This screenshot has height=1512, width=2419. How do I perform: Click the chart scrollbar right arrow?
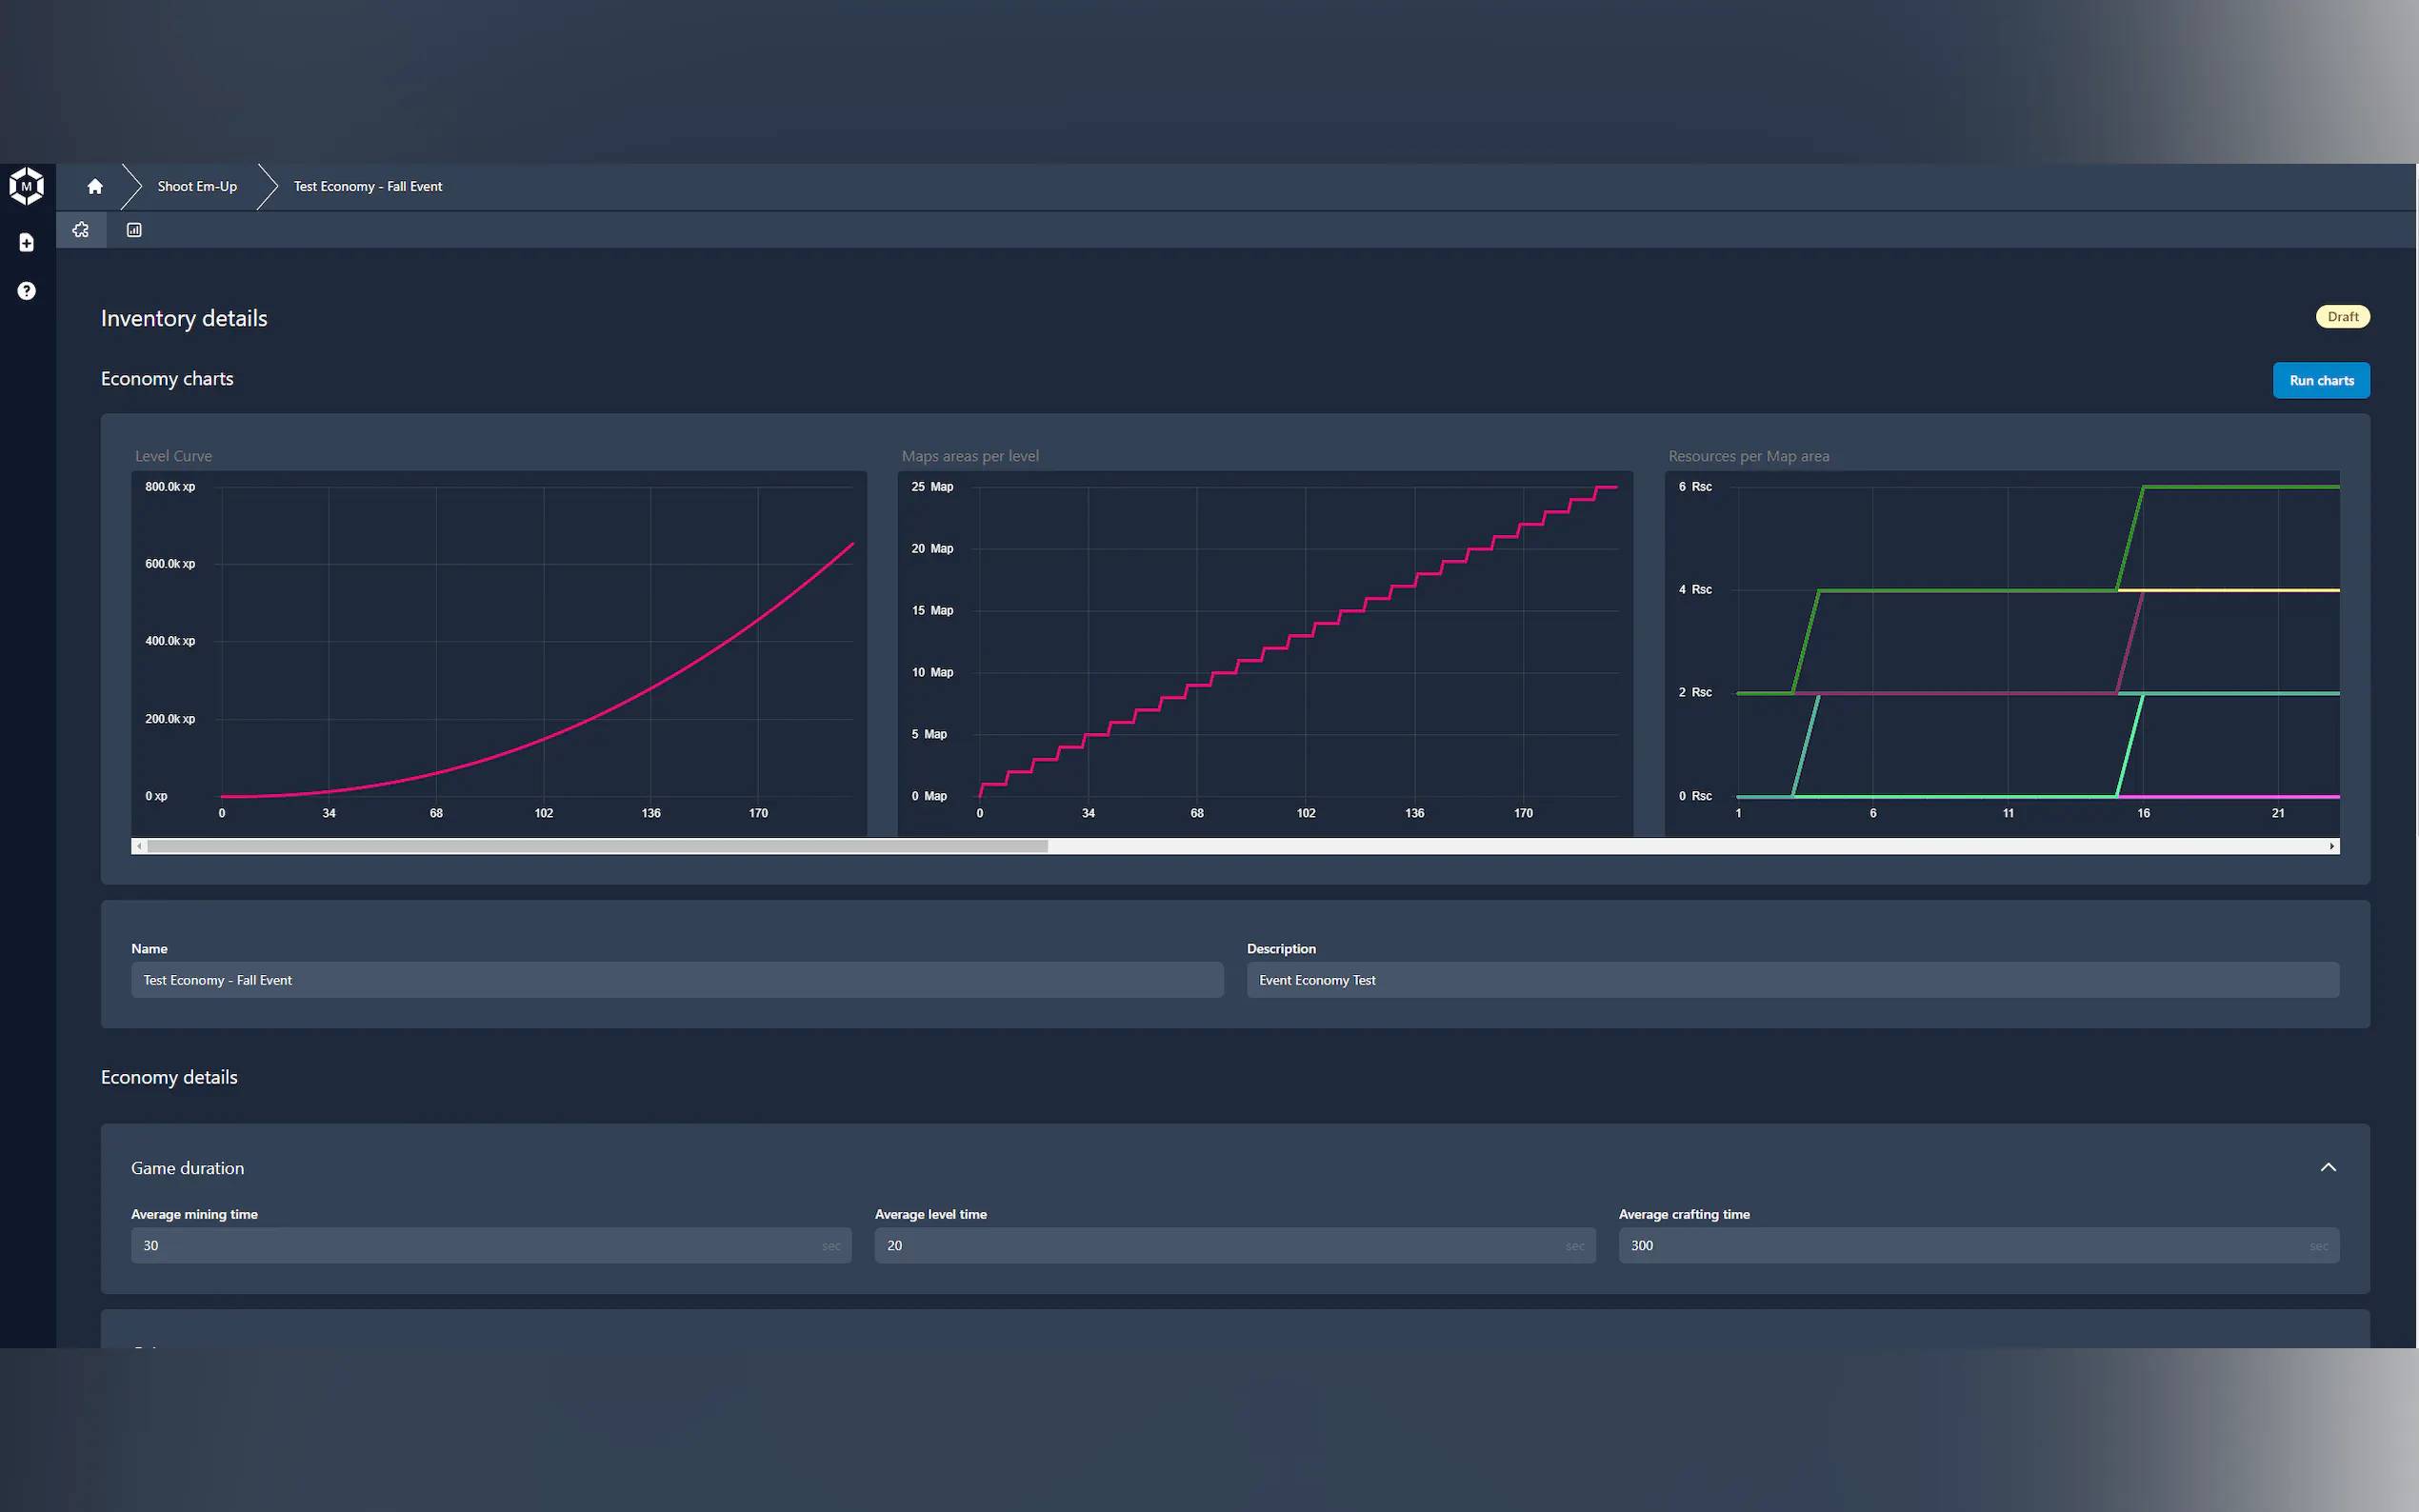tap(2331, 846)
